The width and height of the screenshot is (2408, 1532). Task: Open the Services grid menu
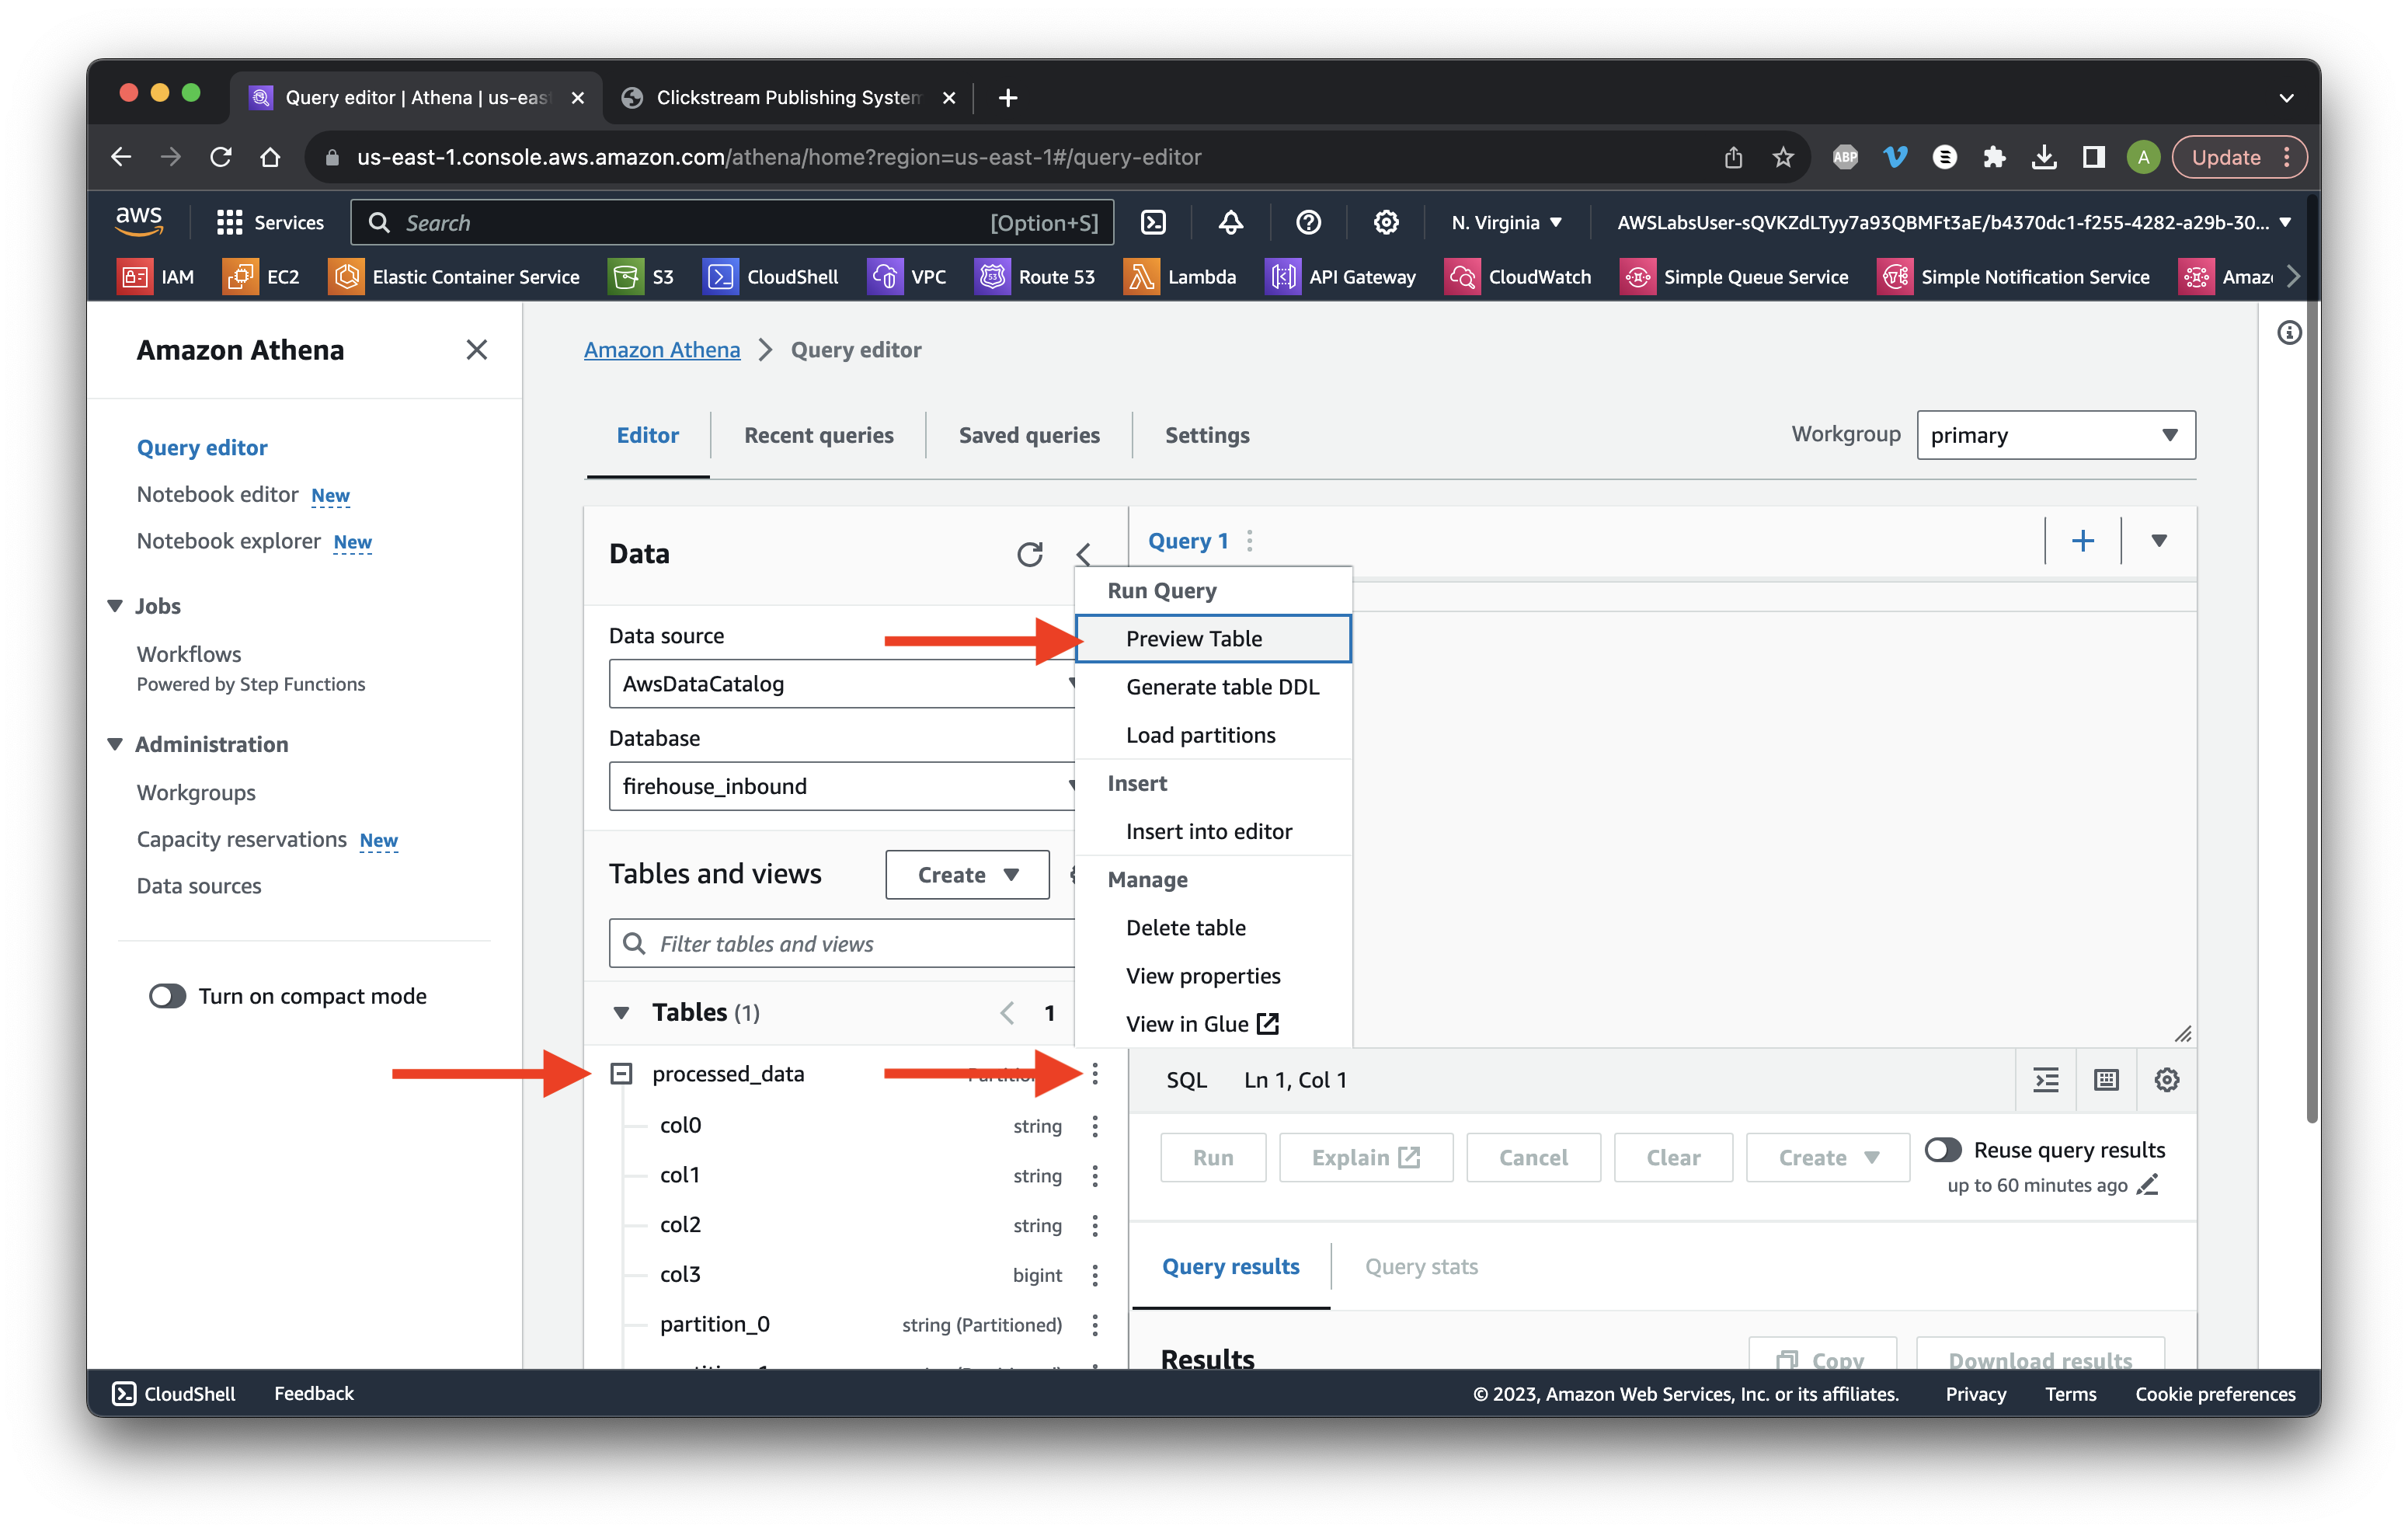coord(270,222)
